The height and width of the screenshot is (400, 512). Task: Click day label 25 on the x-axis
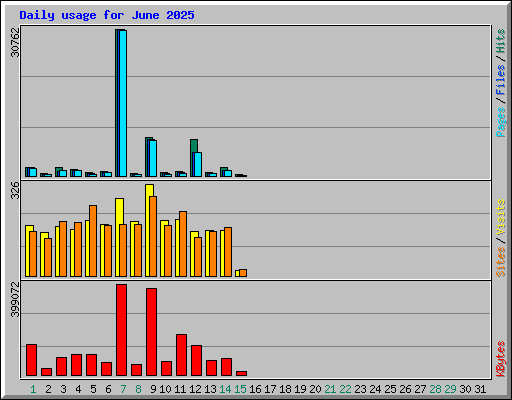pos(390,389)
